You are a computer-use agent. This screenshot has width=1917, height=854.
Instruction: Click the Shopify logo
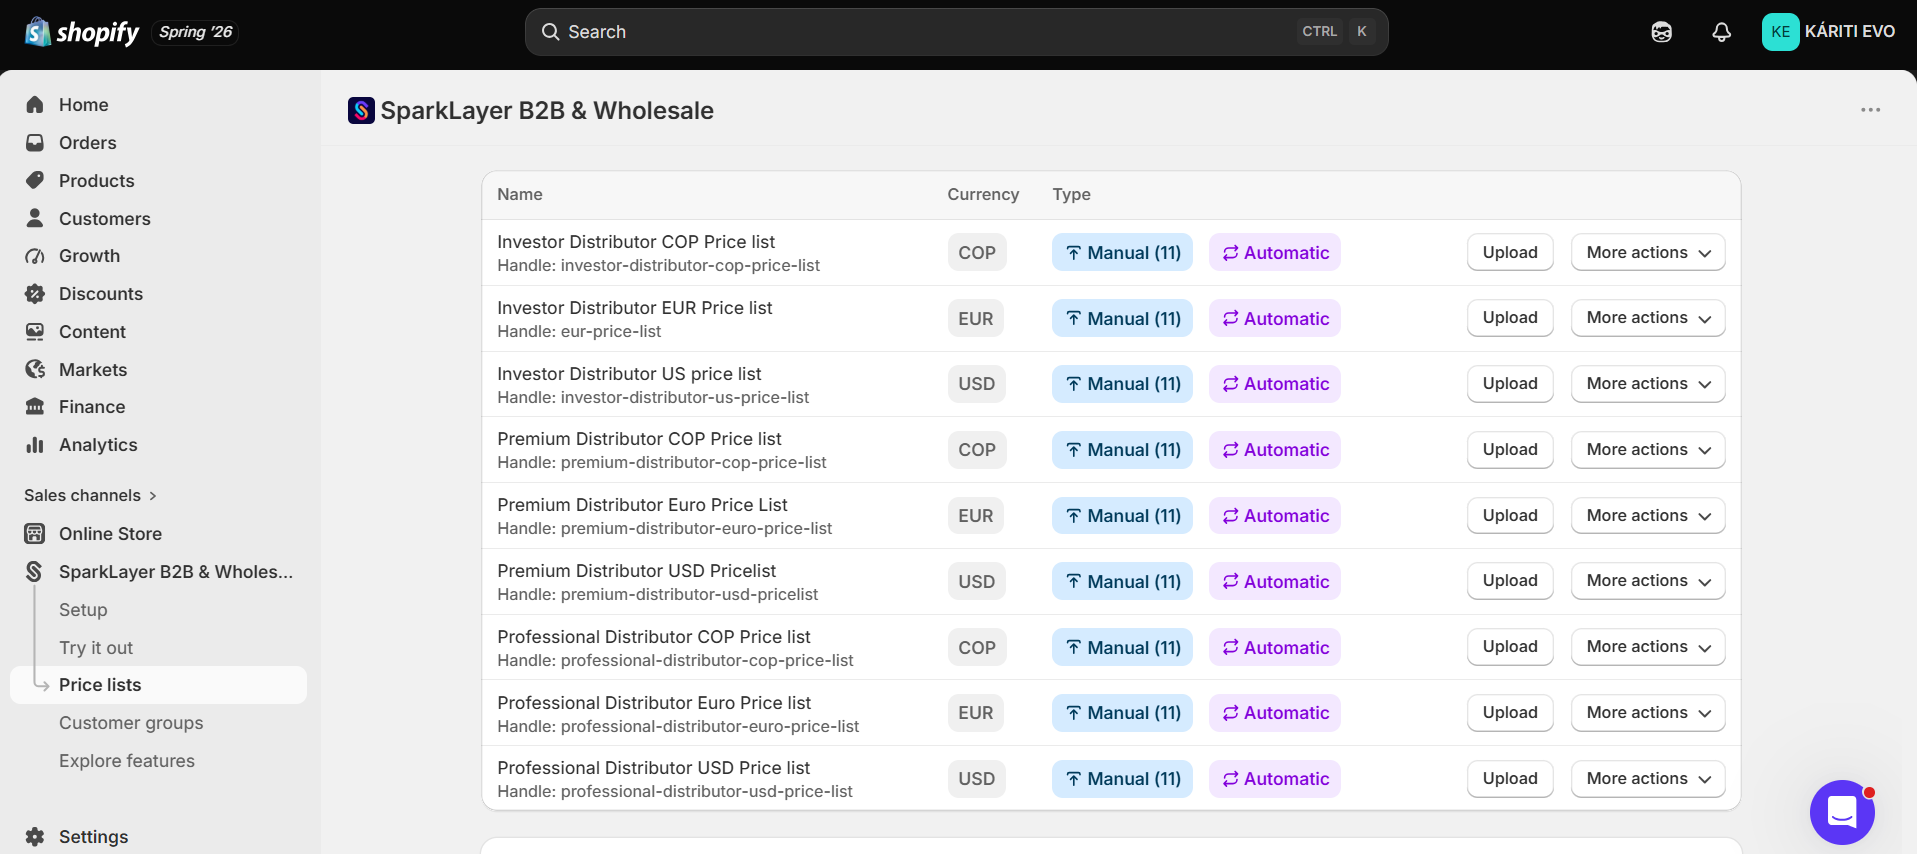click(82, 32)
